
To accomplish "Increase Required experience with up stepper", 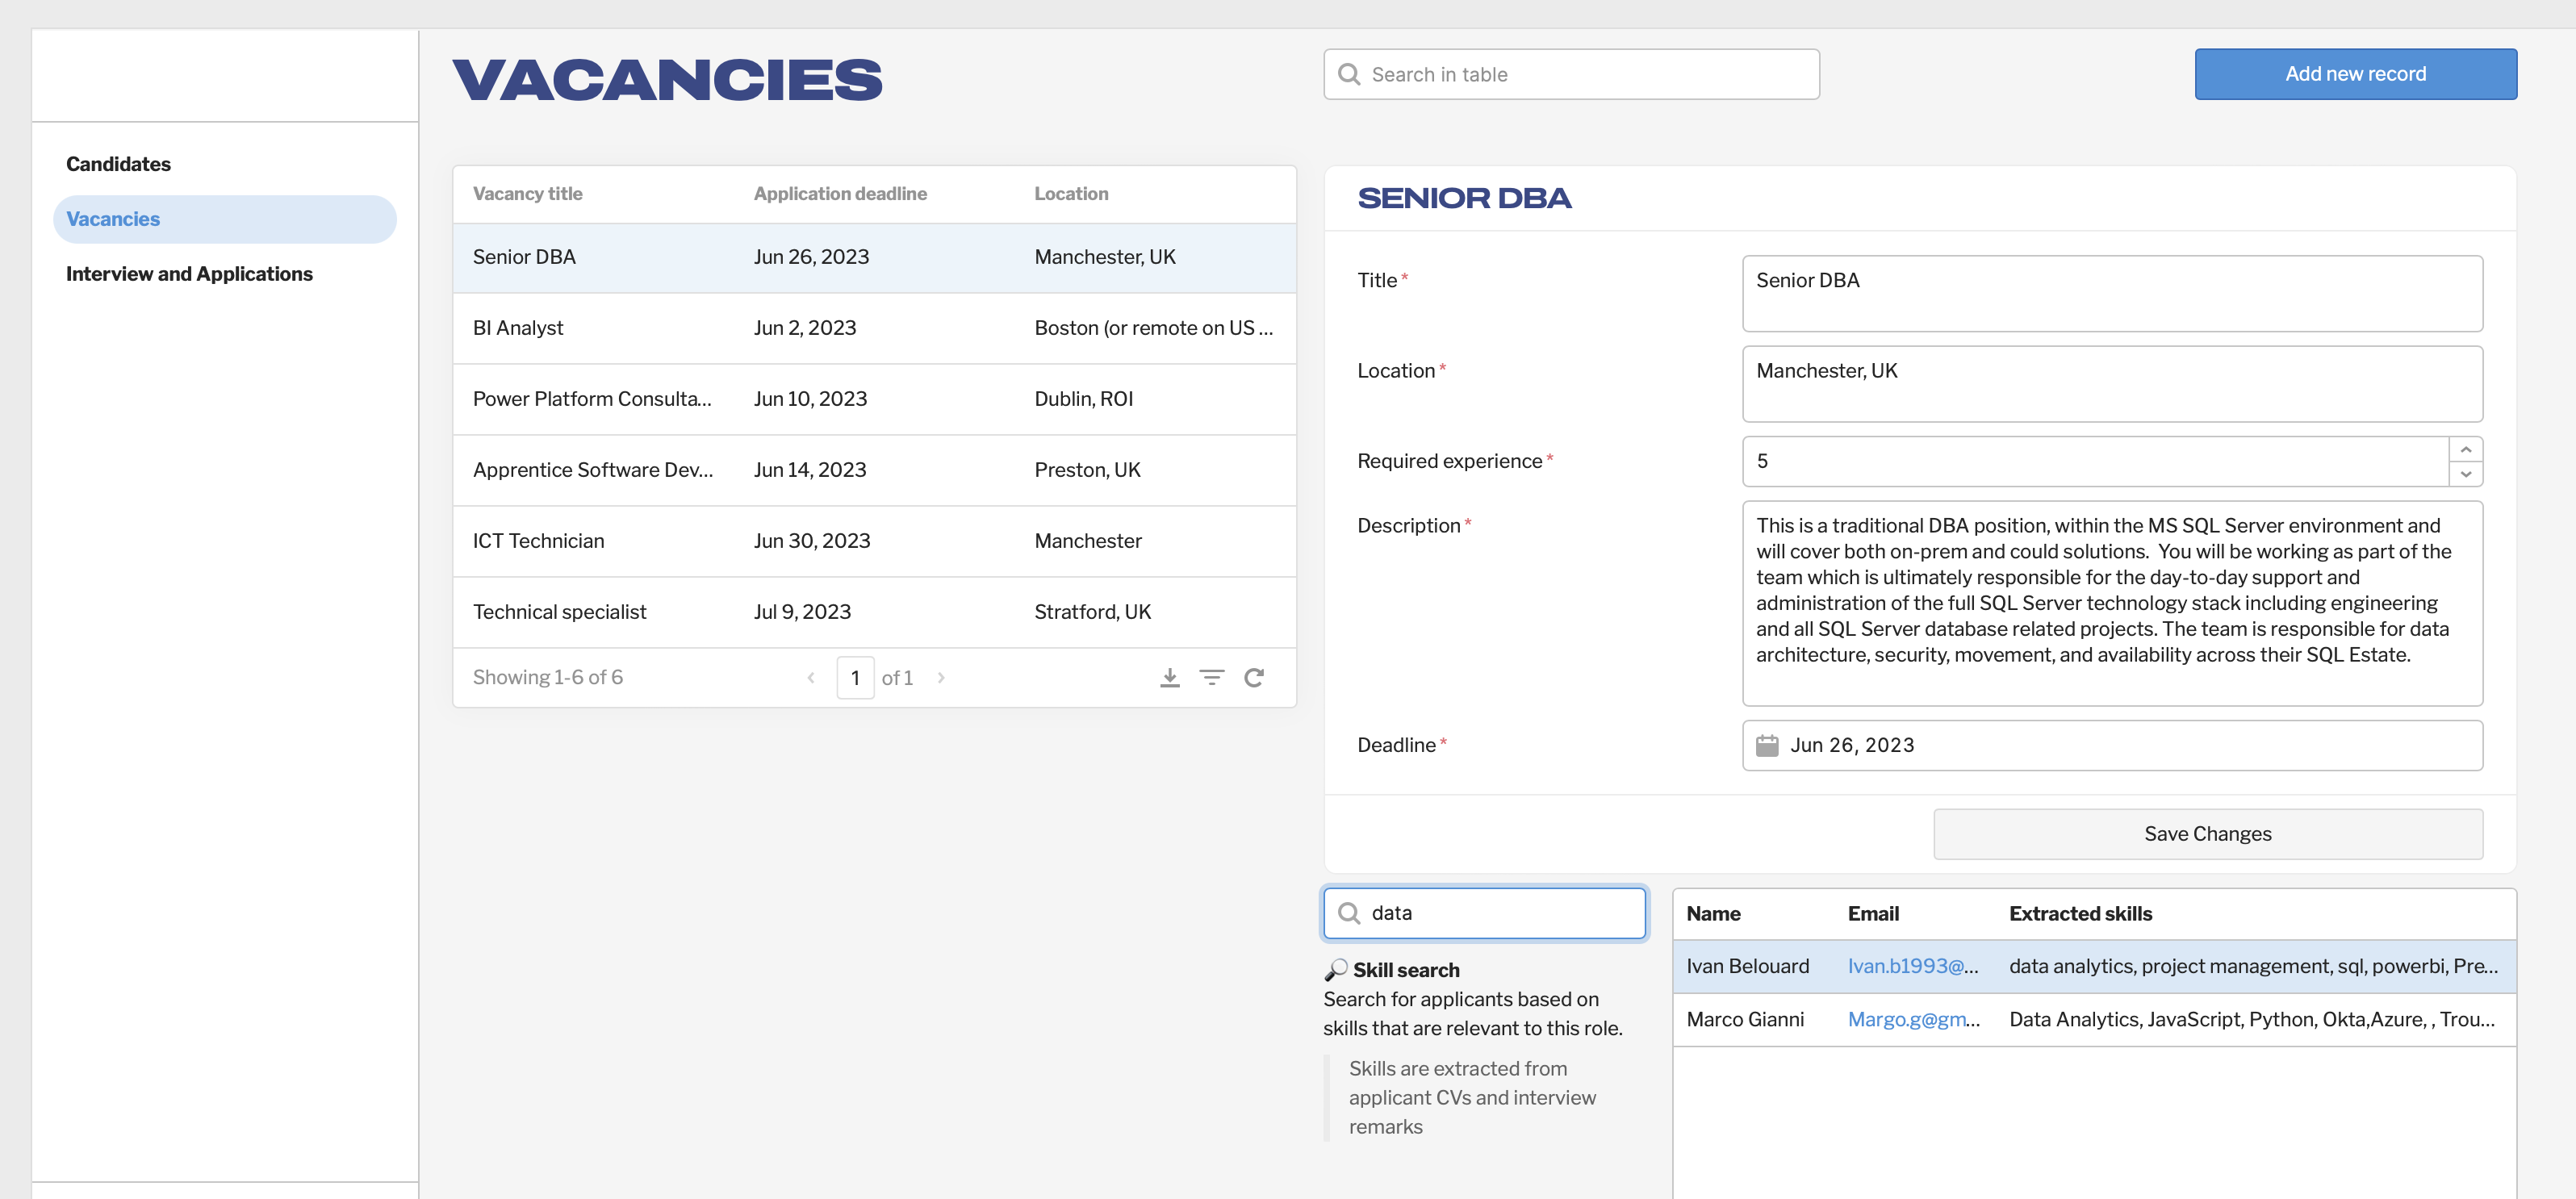I will [2465, 449].
